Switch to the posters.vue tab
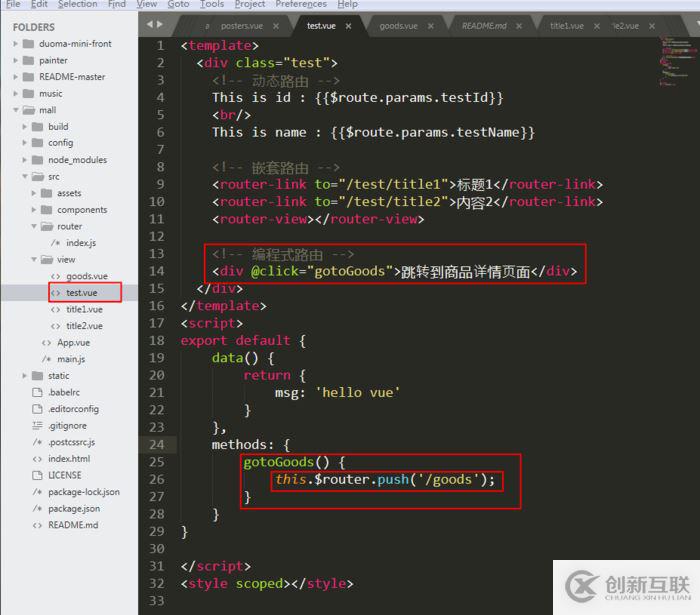700x615 pixels. (x=242, y=26)
